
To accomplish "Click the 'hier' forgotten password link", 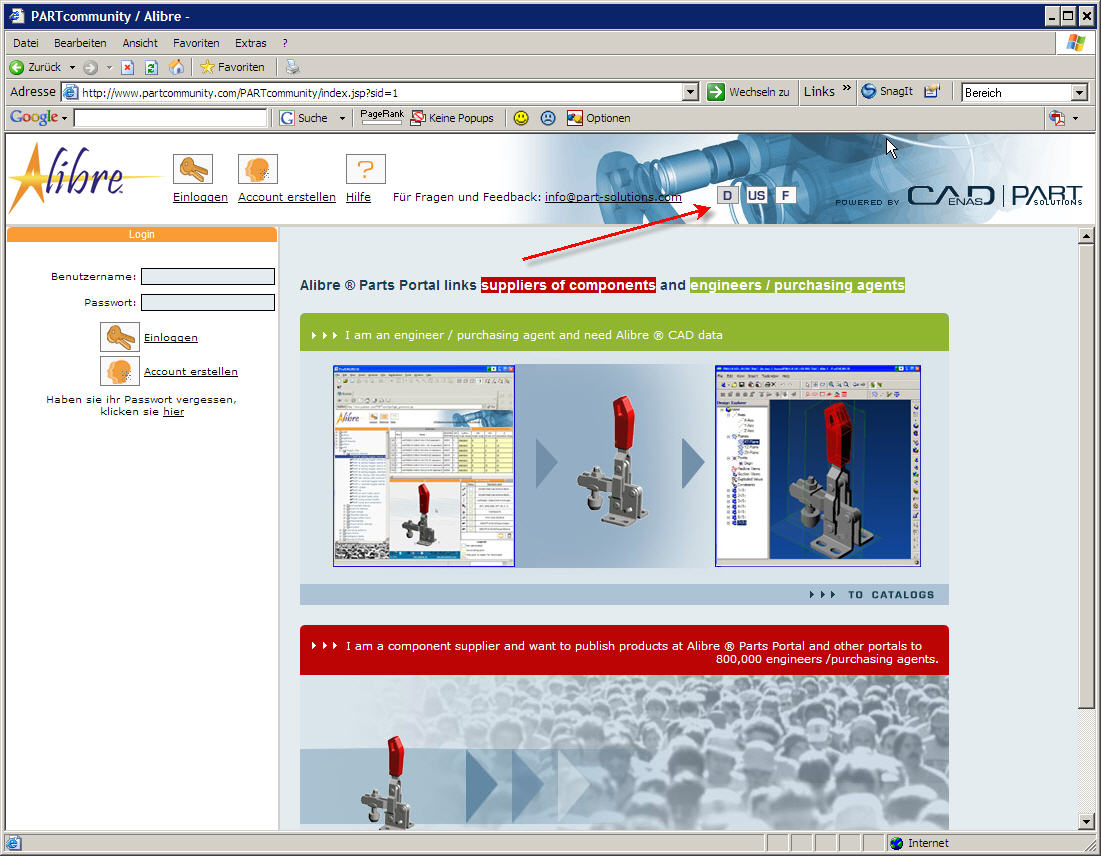I will pos(173,411).
